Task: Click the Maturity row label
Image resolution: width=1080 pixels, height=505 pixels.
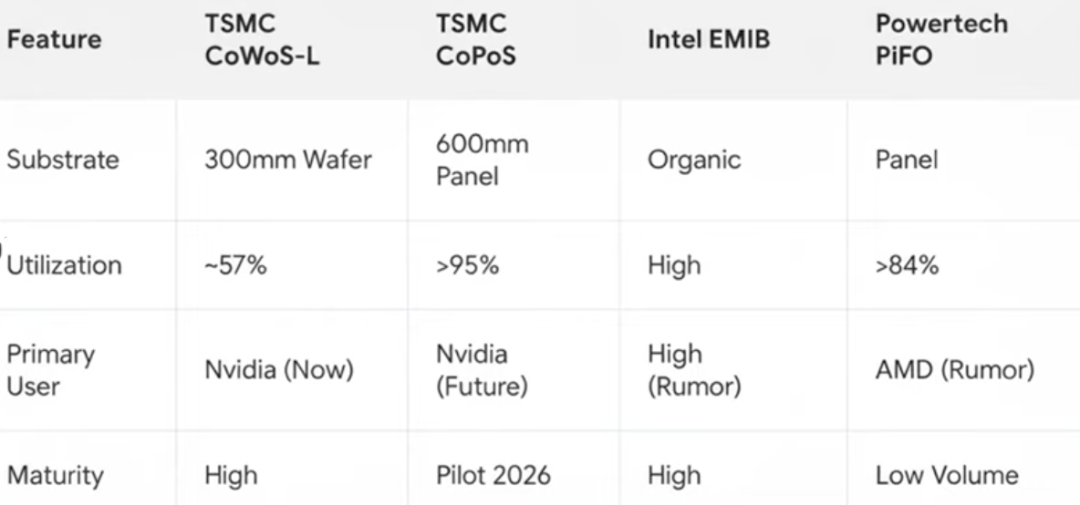Action: pos(55,475)
